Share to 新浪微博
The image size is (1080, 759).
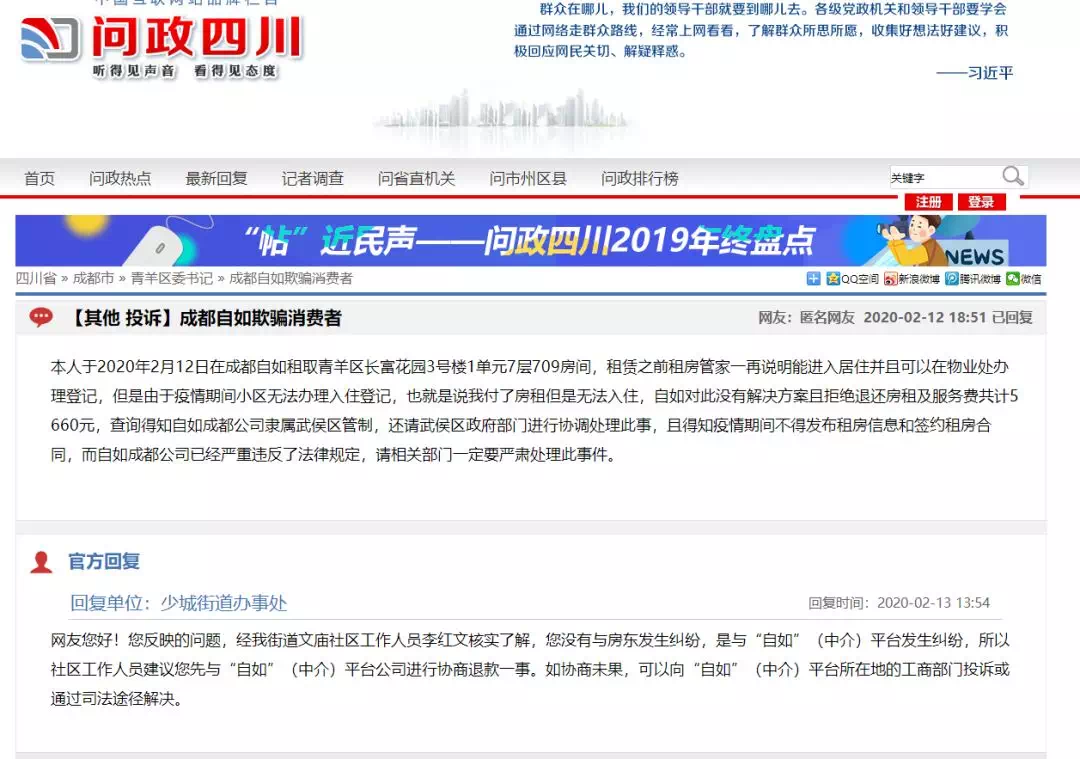point(912,278)
